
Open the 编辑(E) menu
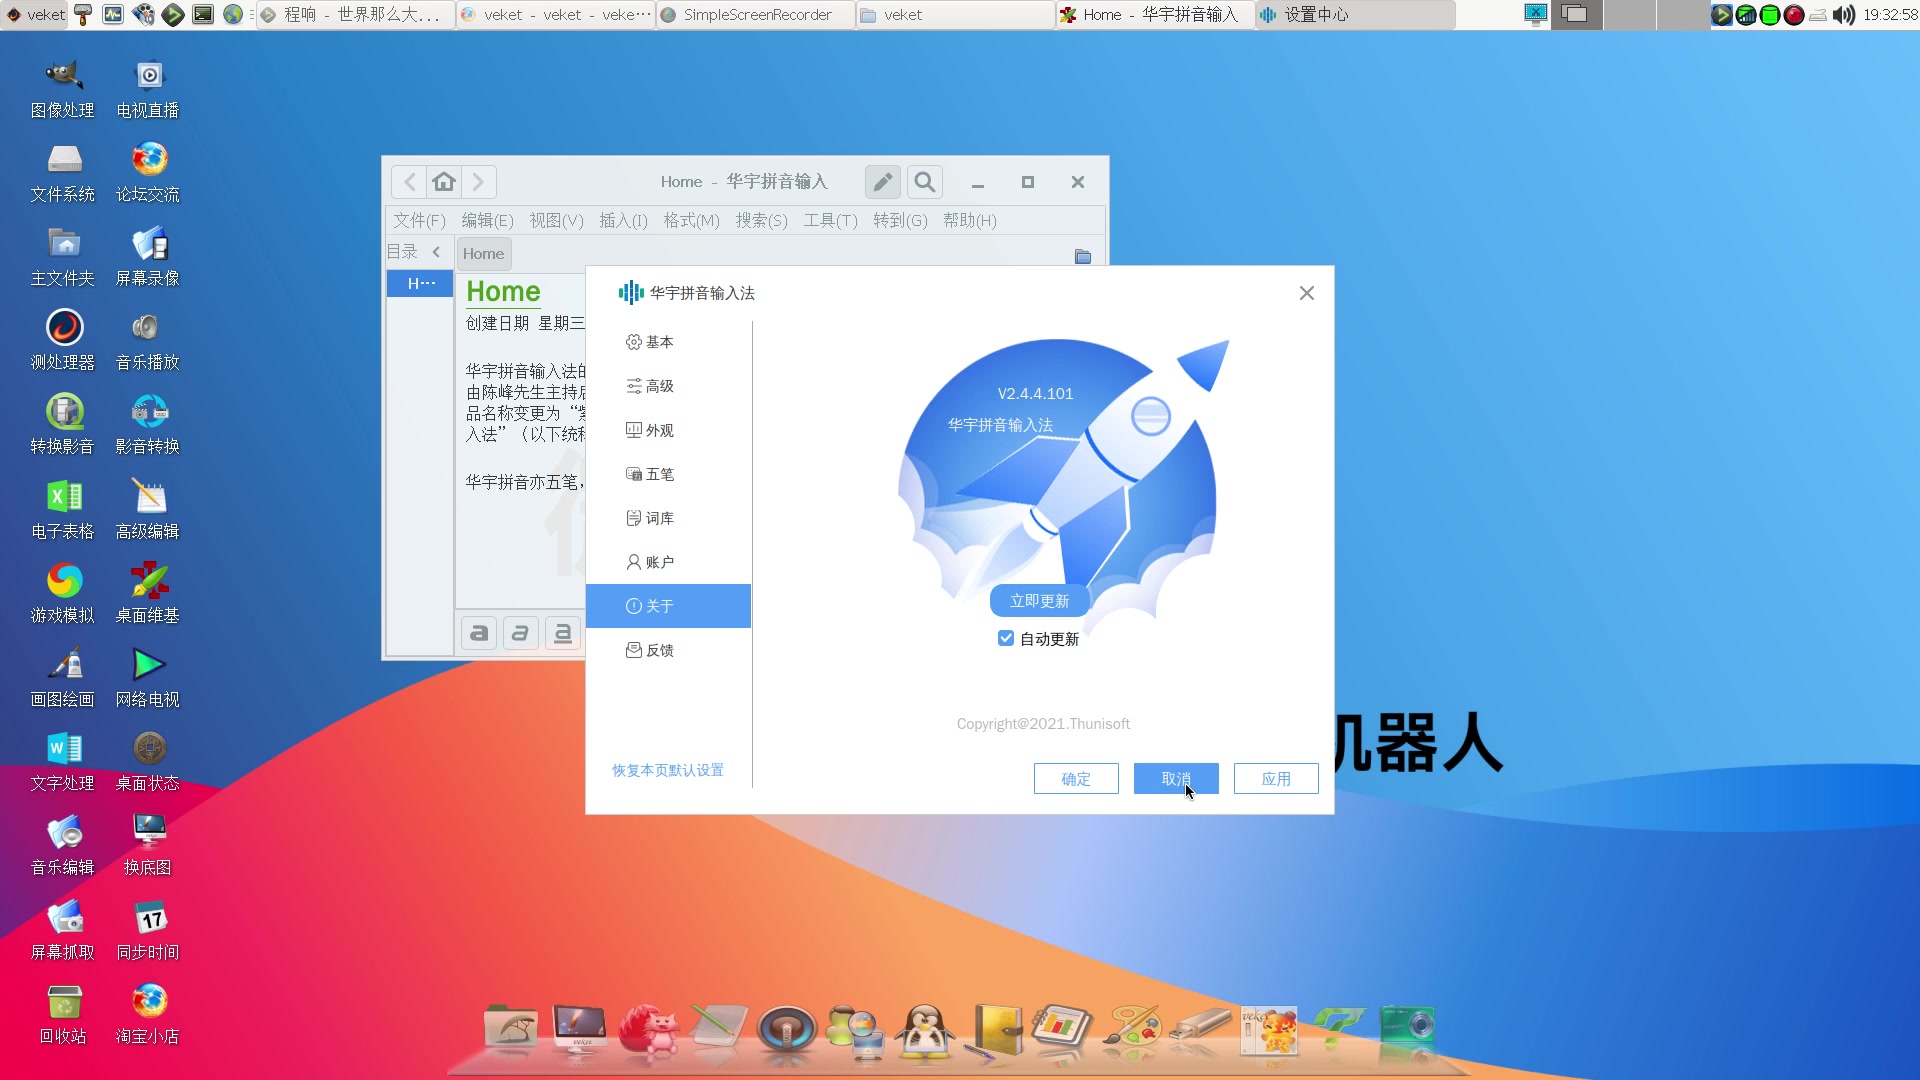487,220
